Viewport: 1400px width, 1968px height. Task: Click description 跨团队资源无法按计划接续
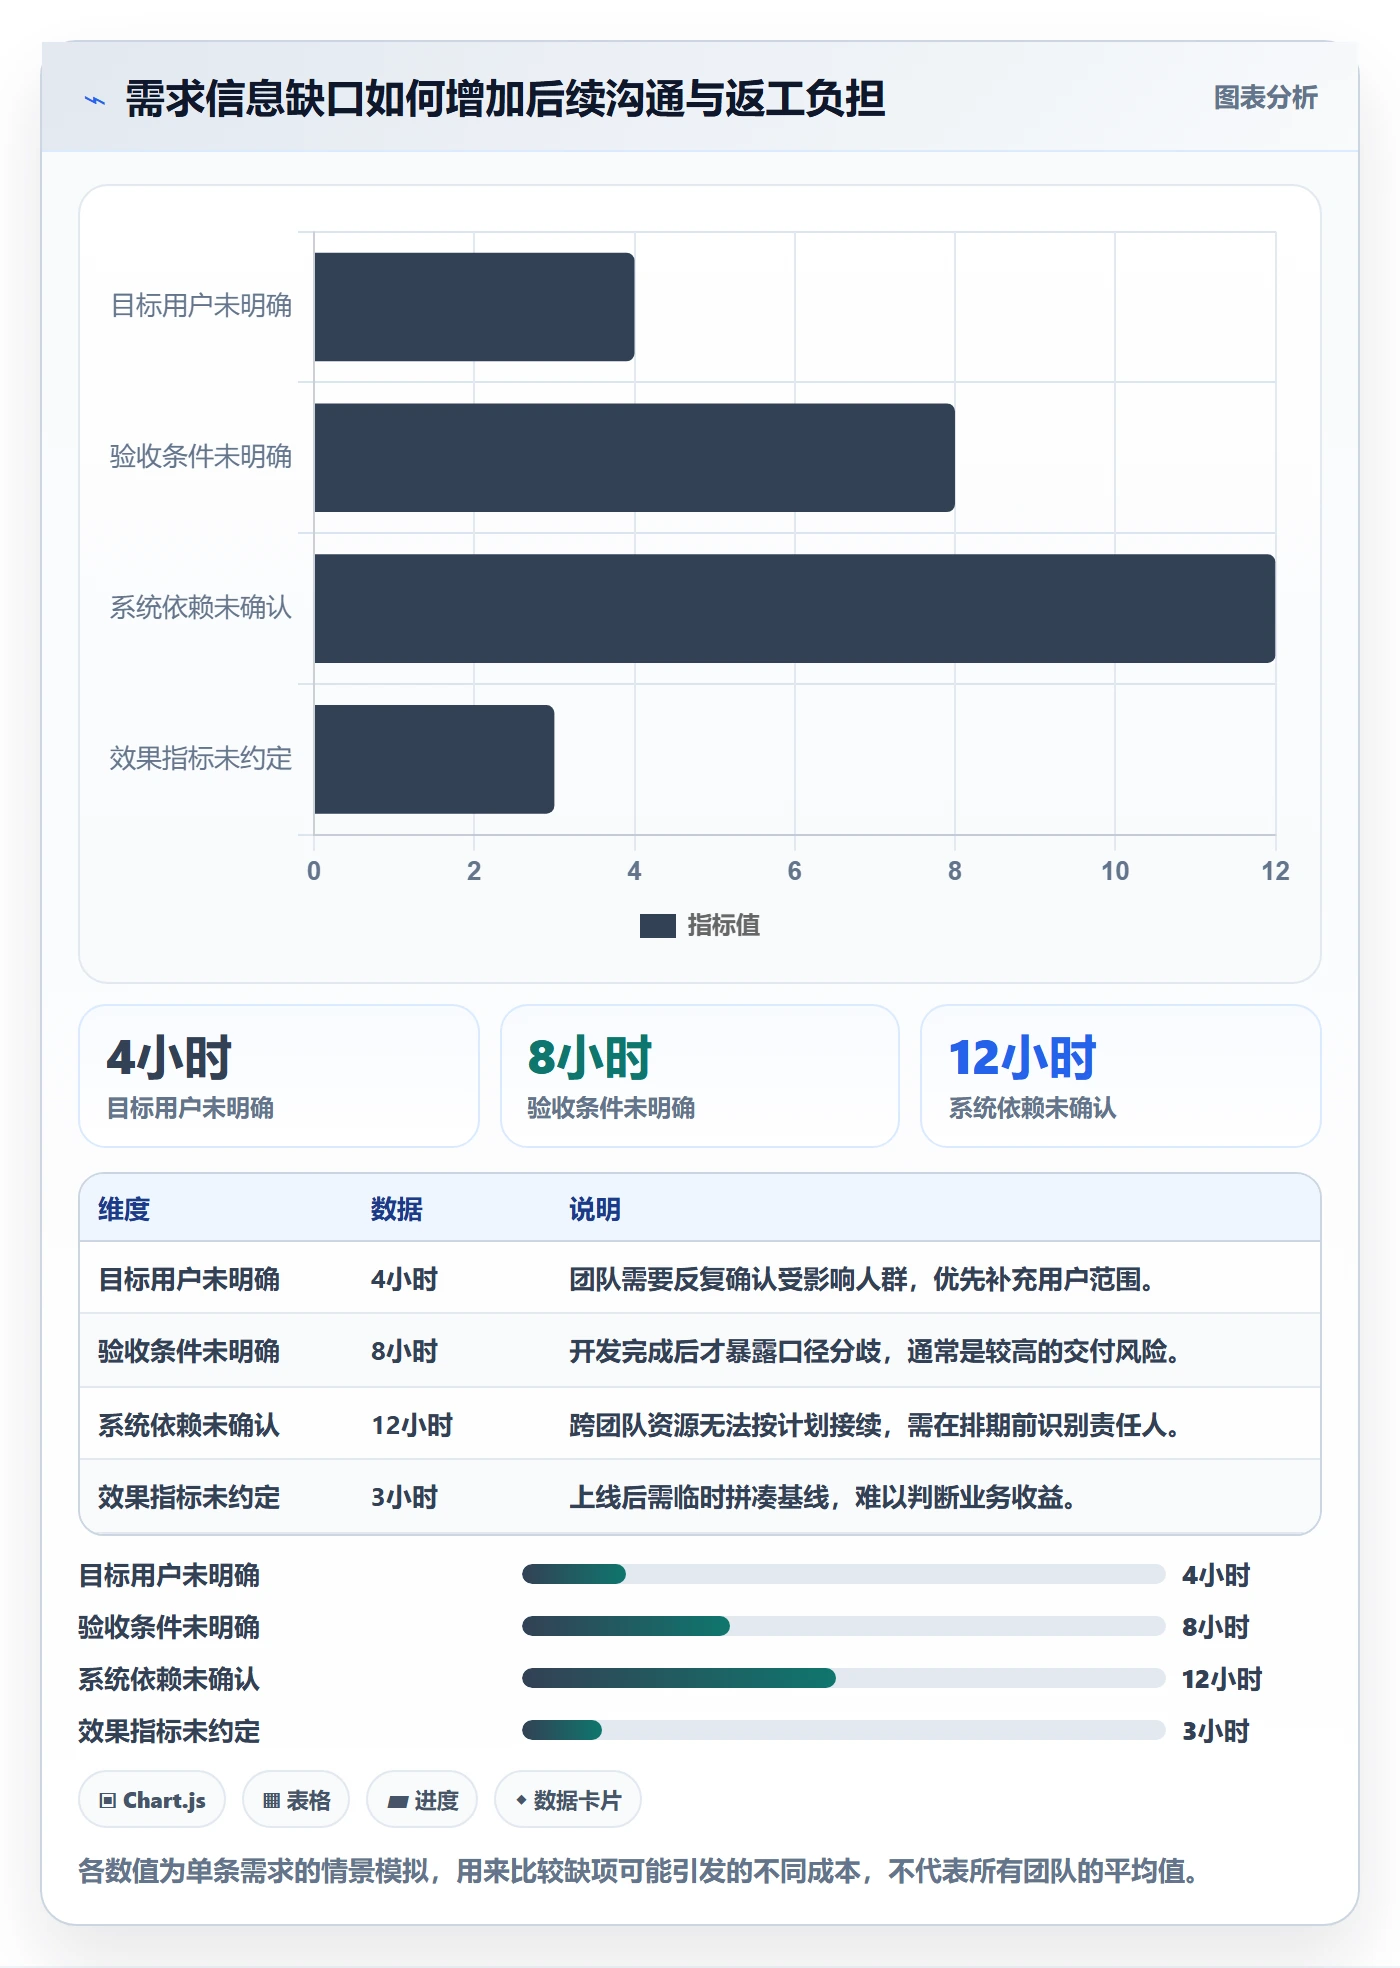click(x=726, y=1425)
